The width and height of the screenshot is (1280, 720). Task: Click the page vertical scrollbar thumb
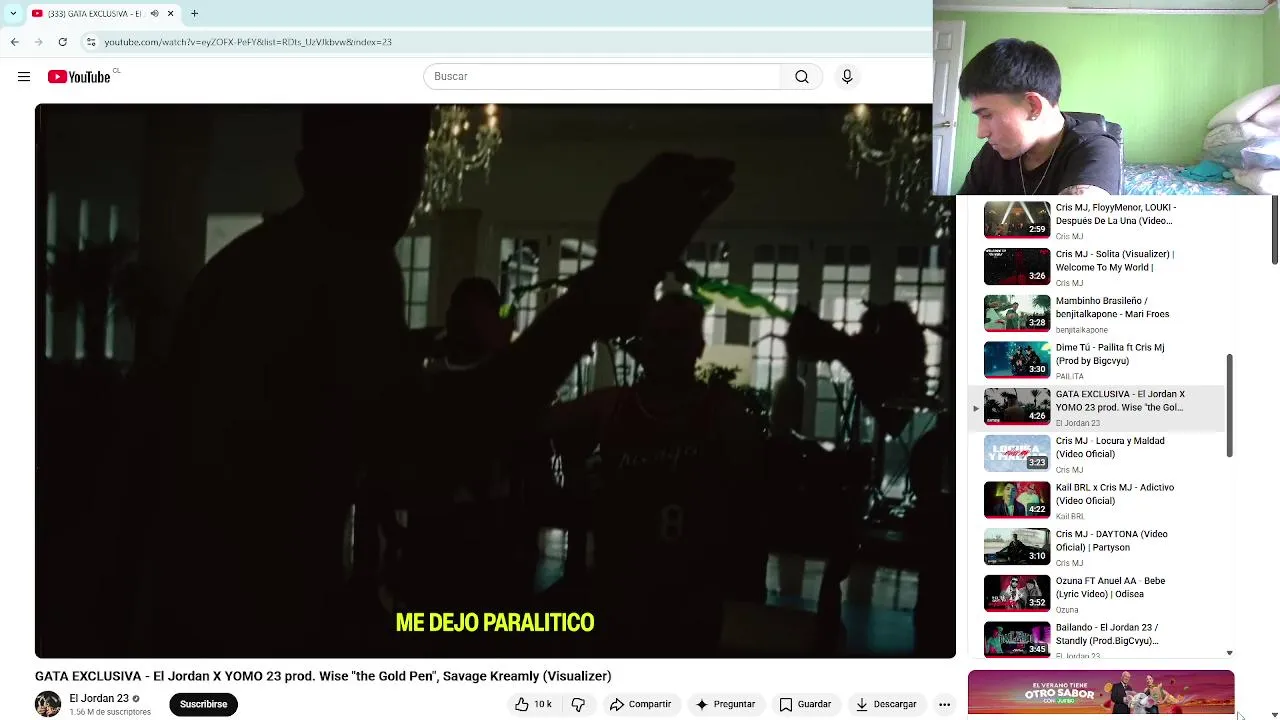coord(1275,230)
